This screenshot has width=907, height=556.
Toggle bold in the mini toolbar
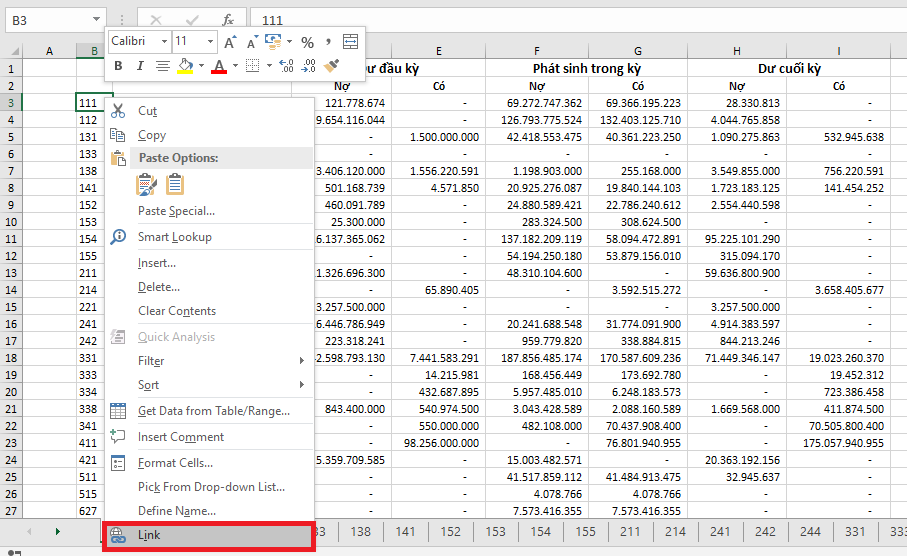(x=118, y=66)
